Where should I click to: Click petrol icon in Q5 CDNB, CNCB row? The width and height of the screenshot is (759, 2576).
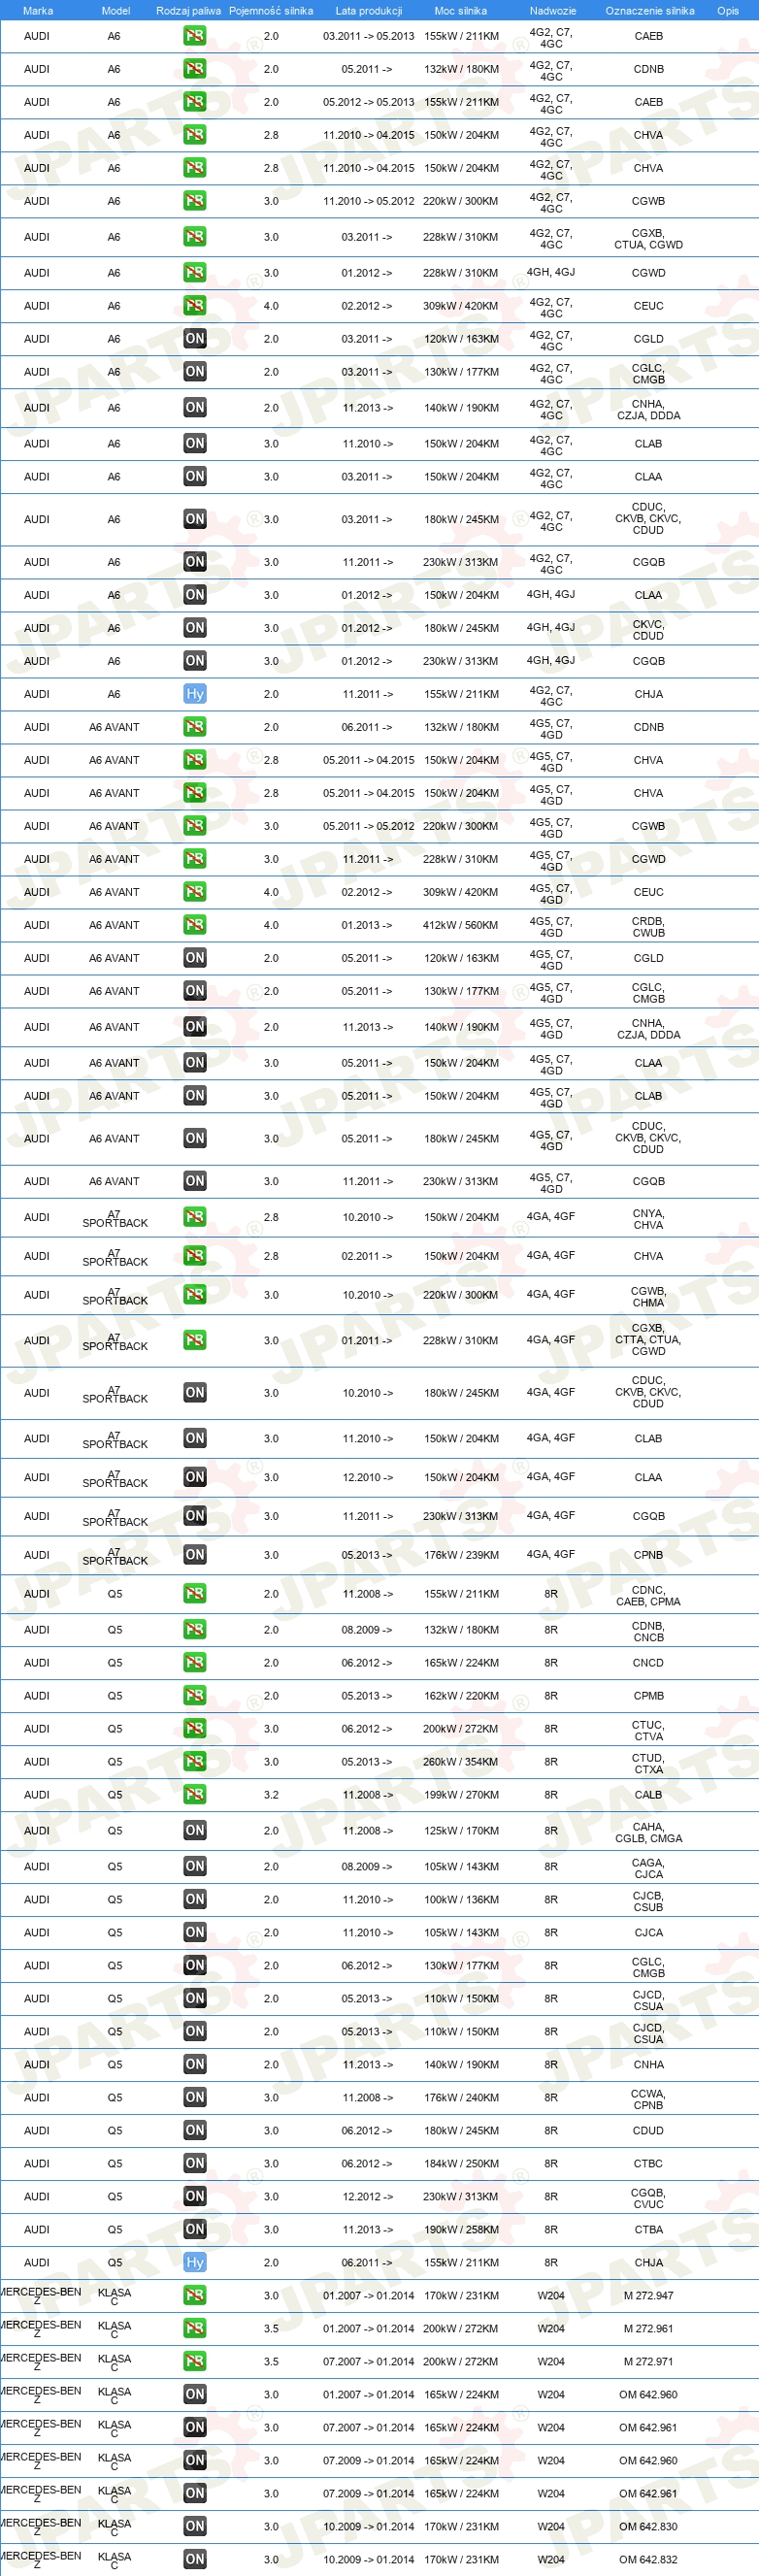tap(195, 1630)
